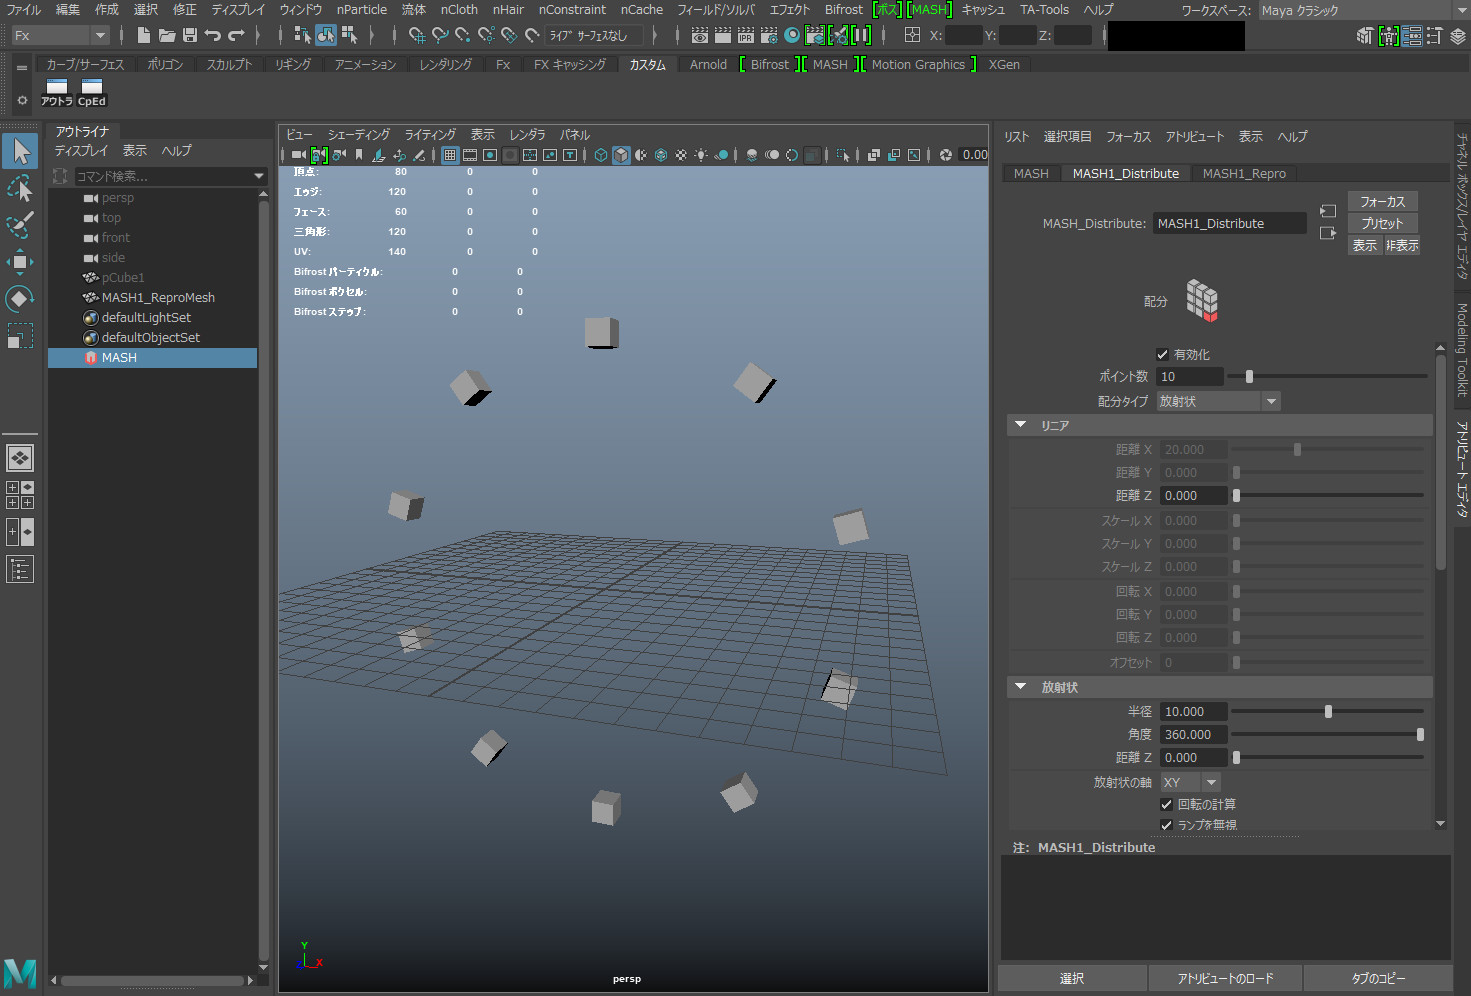Screen dimensions: 1471x996
Task: Click the New Scene icon
Action: click(x=144, y=35)
